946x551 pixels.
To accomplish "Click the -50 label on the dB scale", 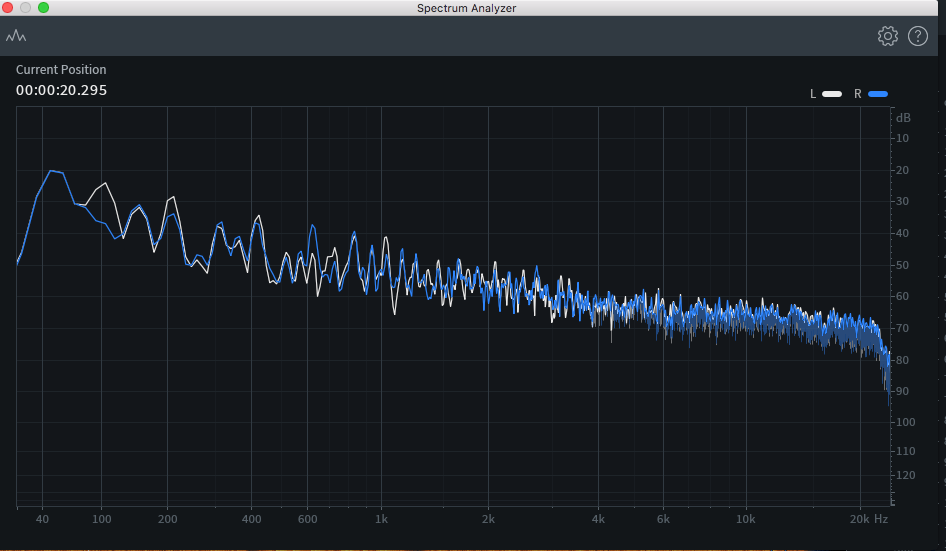I will 901,265.
